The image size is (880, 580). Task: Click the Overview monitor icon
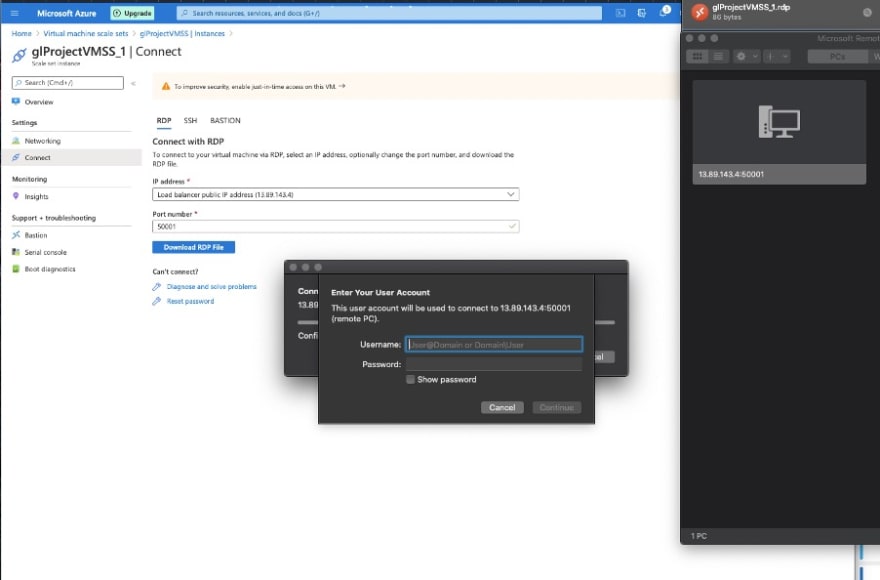click(x=16, y=102)
